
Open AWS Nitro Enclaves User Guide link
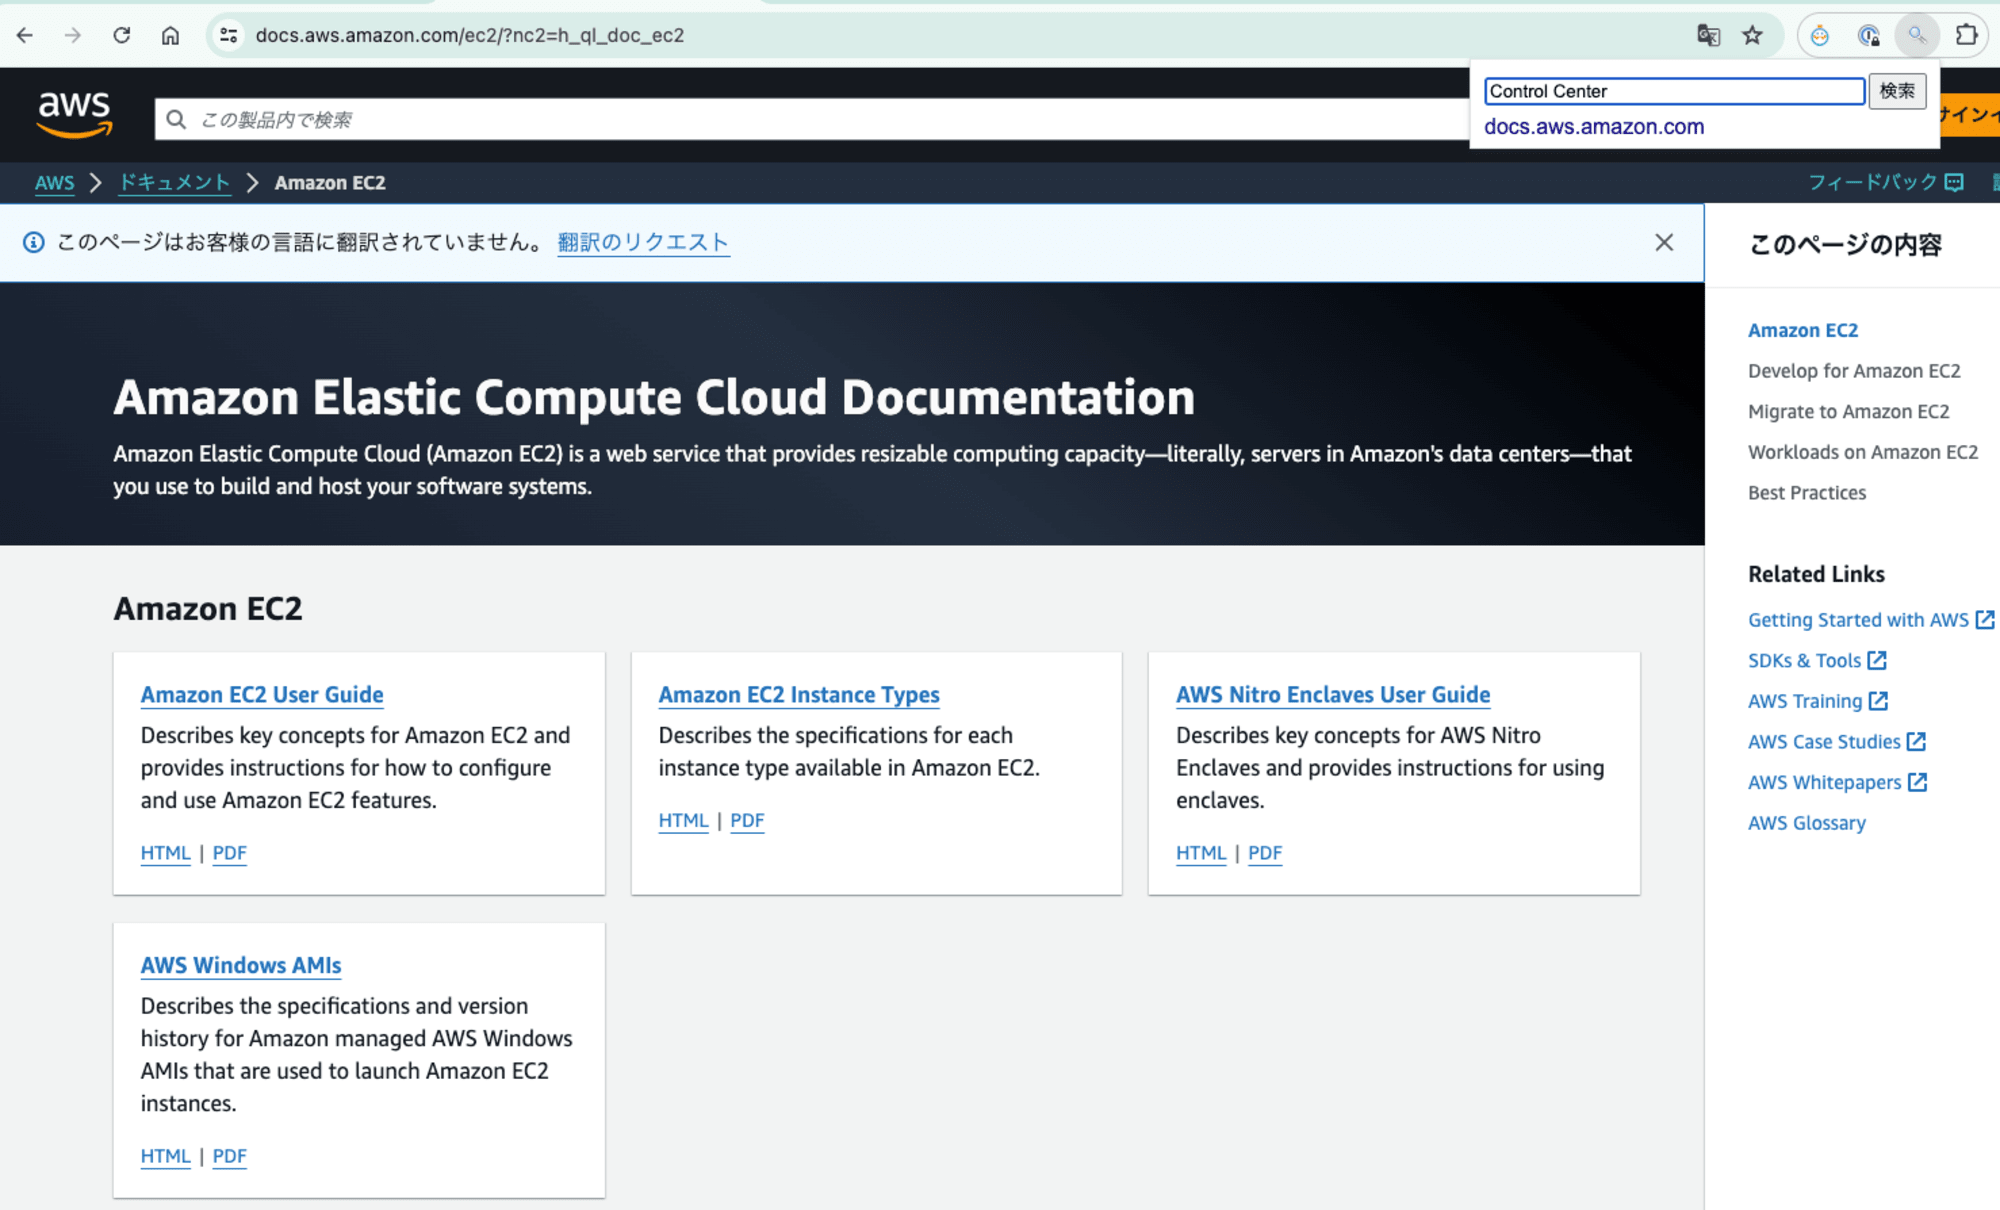point(1333,694)
